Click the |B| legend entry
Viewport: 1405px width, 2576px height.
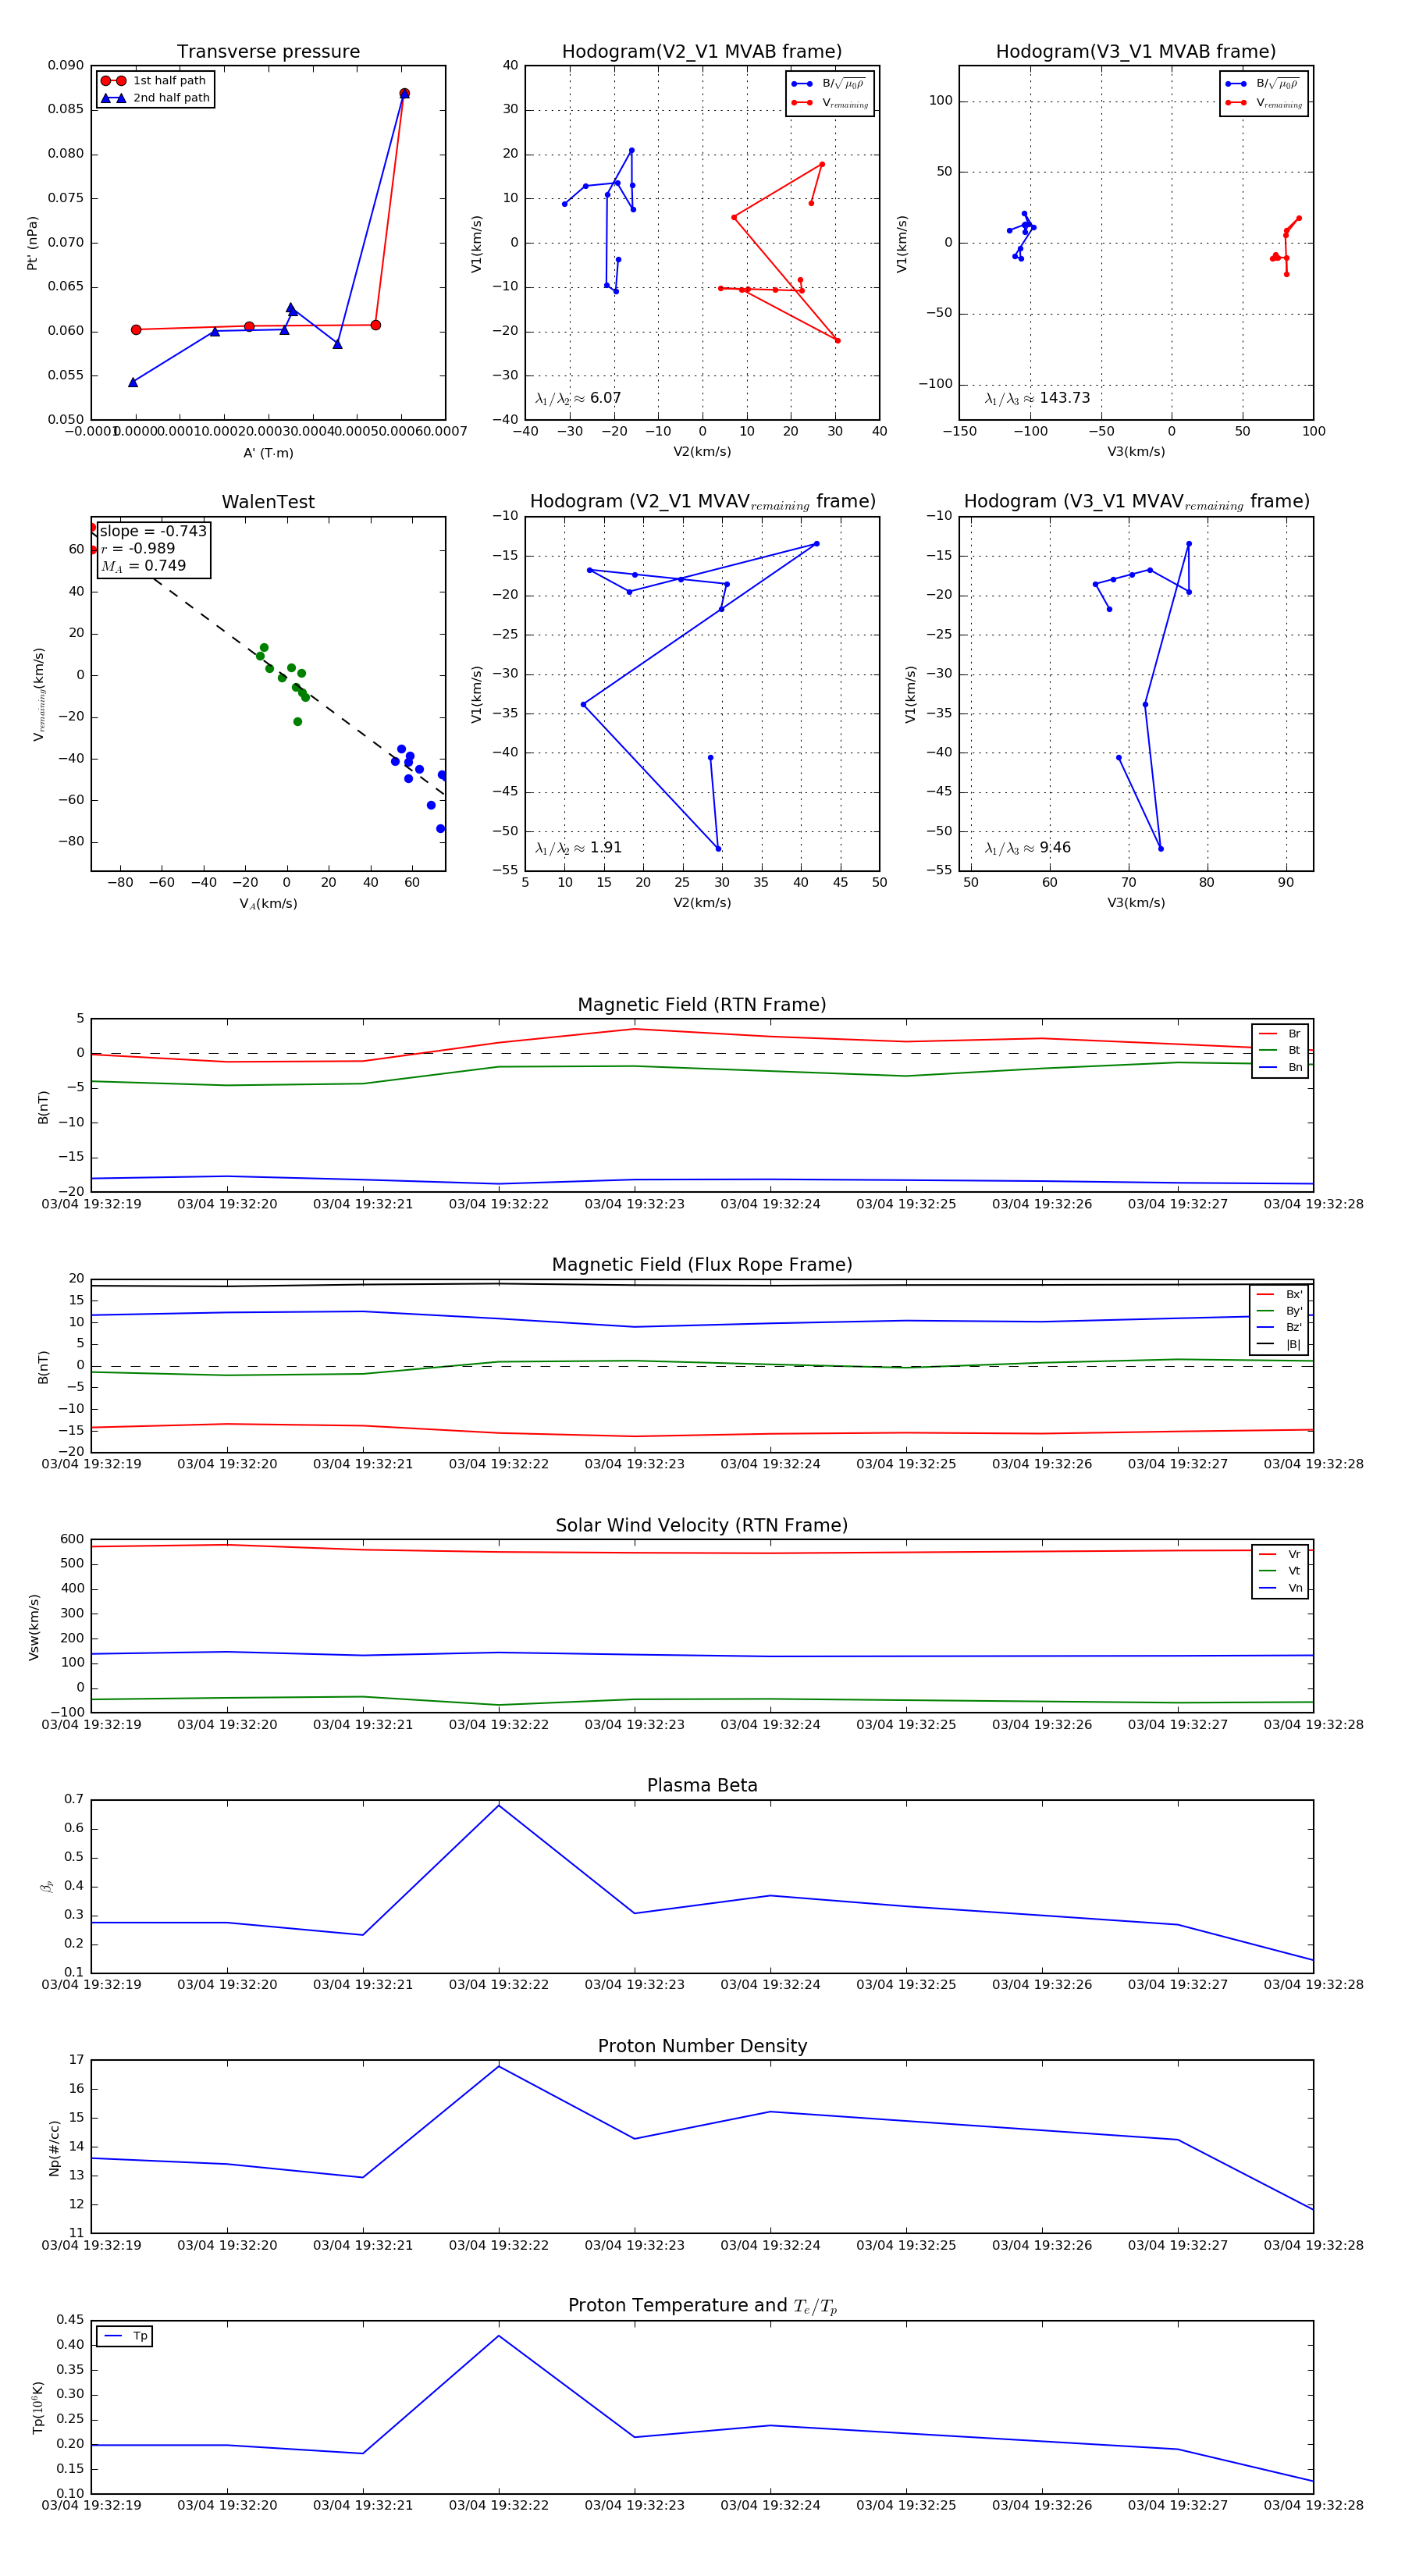1279,1344
